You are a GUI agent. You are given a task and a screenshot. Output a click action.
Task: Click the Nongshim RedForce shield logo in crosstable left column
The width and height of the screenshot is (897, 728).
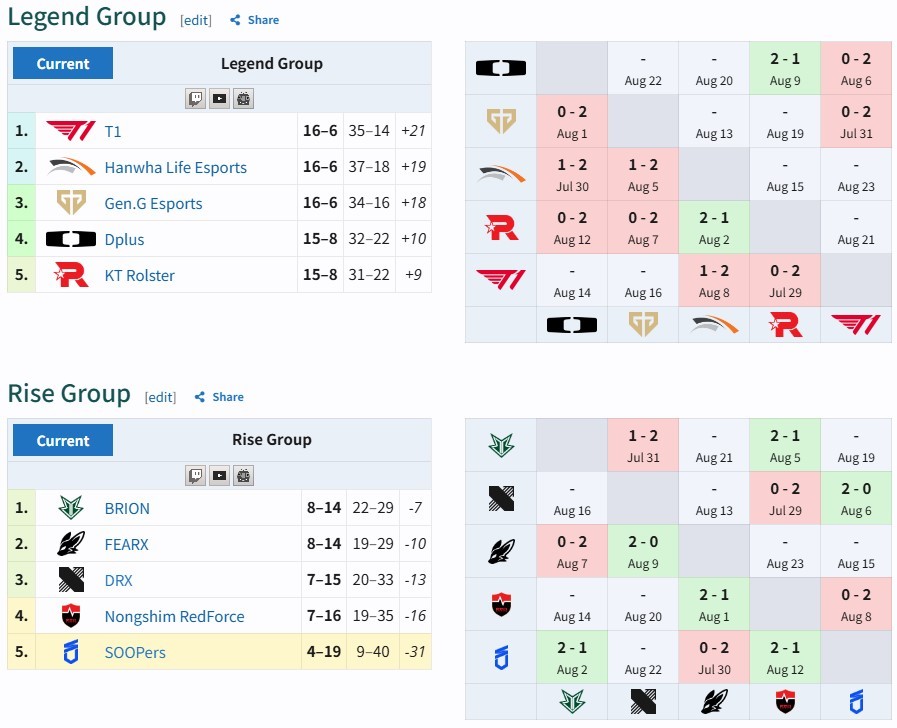[501, 604]
